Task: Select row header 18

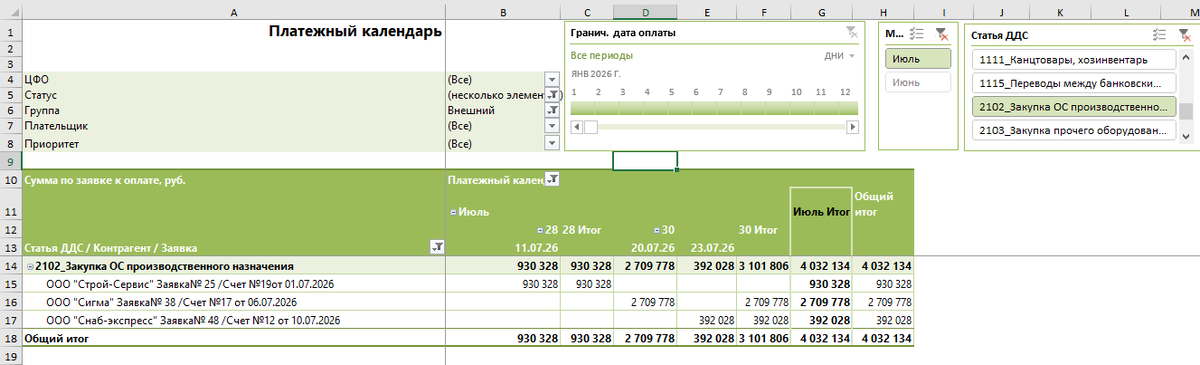Action: [x=10, y=339]
